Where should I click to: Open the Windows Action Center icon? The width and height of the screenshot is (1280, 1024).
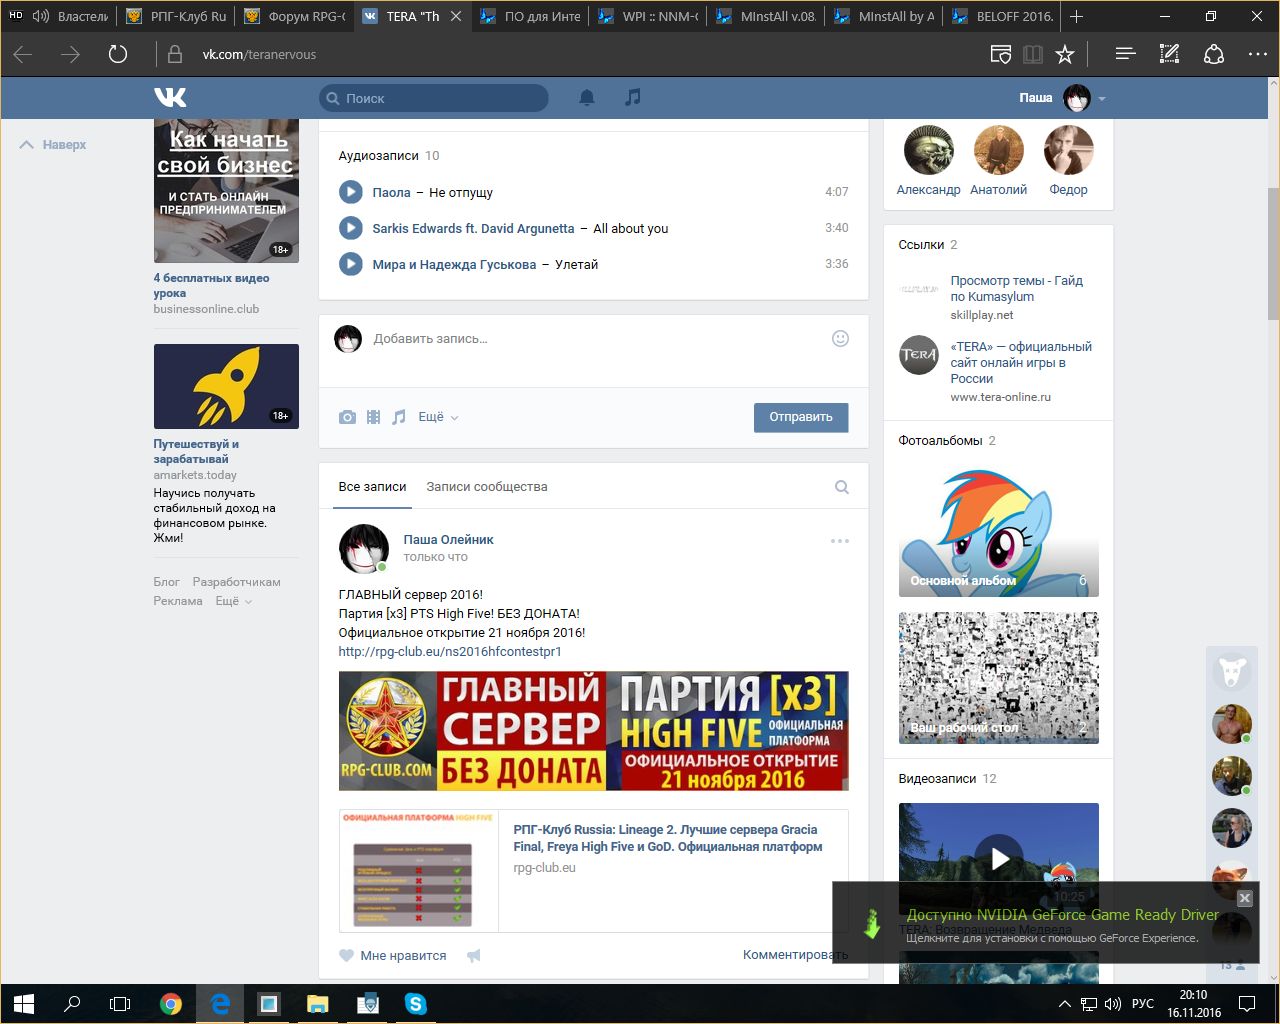tap(1247, 1003)
